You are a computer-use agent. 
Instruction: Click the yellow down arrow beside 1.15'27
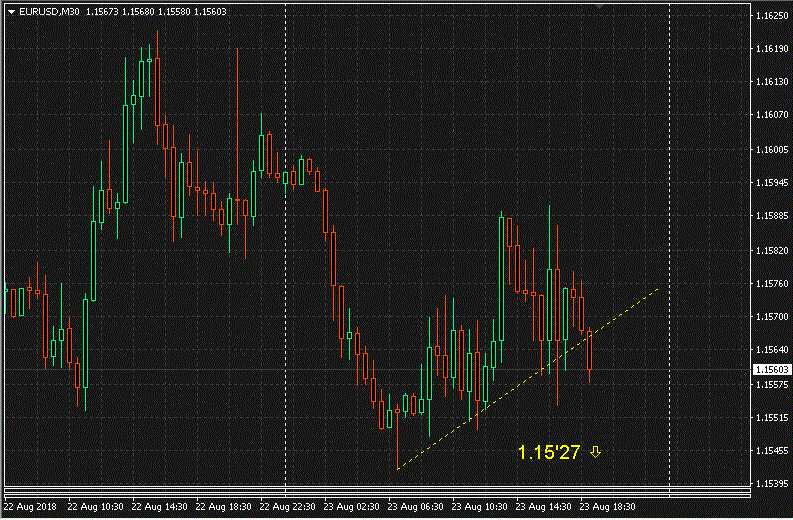click(596, 452)
